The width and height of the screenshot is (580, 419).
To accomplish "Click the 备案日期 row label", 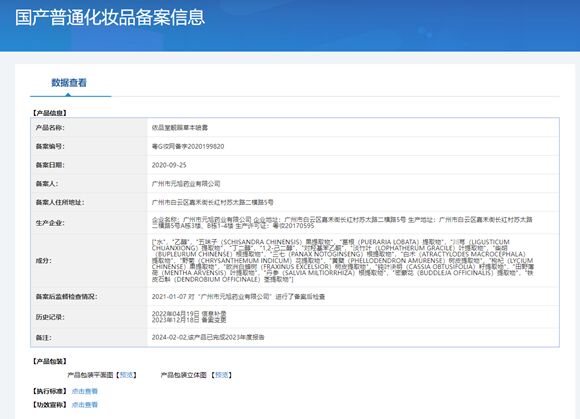I will [x=50, y=165].
